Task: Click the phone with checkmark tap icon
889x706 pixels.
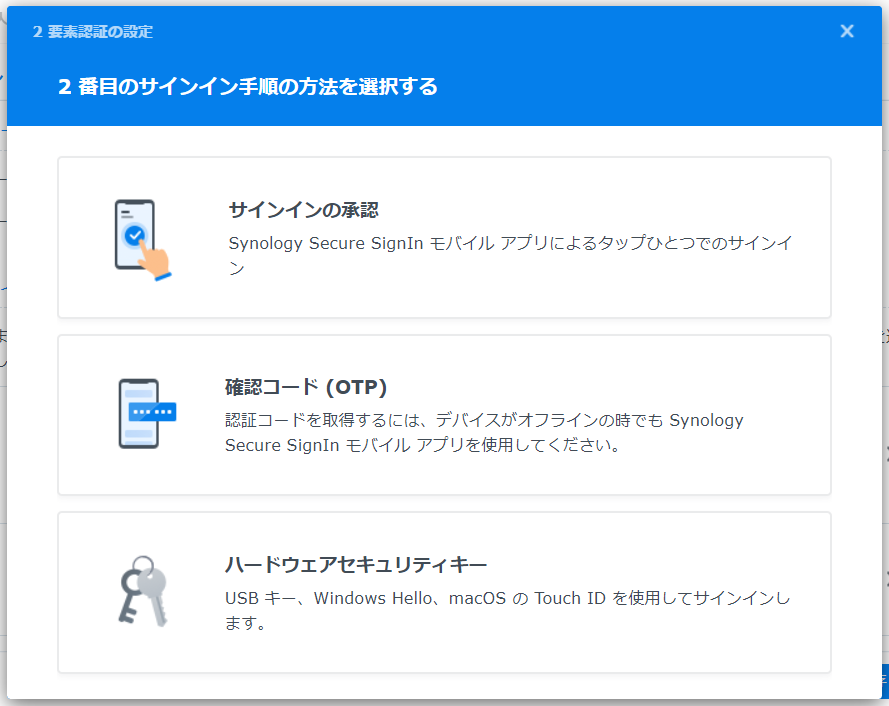Action: 142,240
